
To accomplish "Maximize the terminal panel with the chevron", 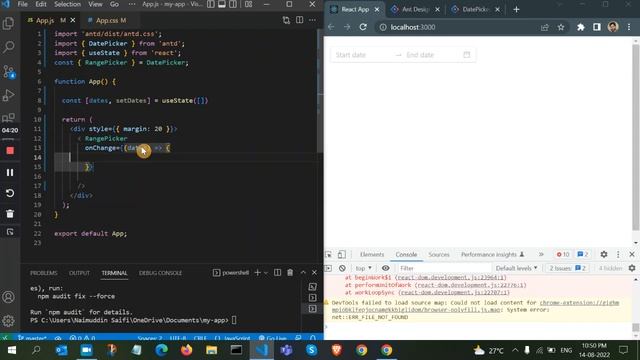I will click(x=303, y=273).
